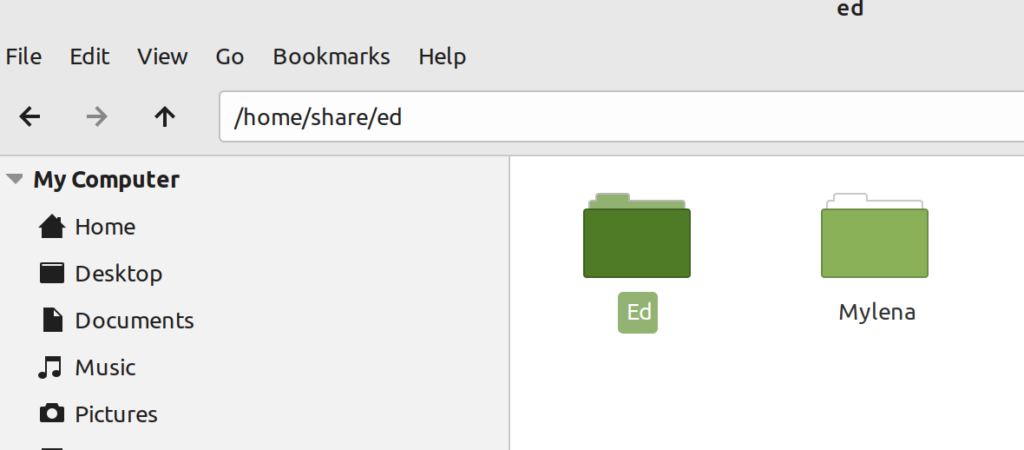Click the /home/share/ed location path field
Viewport: 1024px width, 450px height.
(621, 117)
